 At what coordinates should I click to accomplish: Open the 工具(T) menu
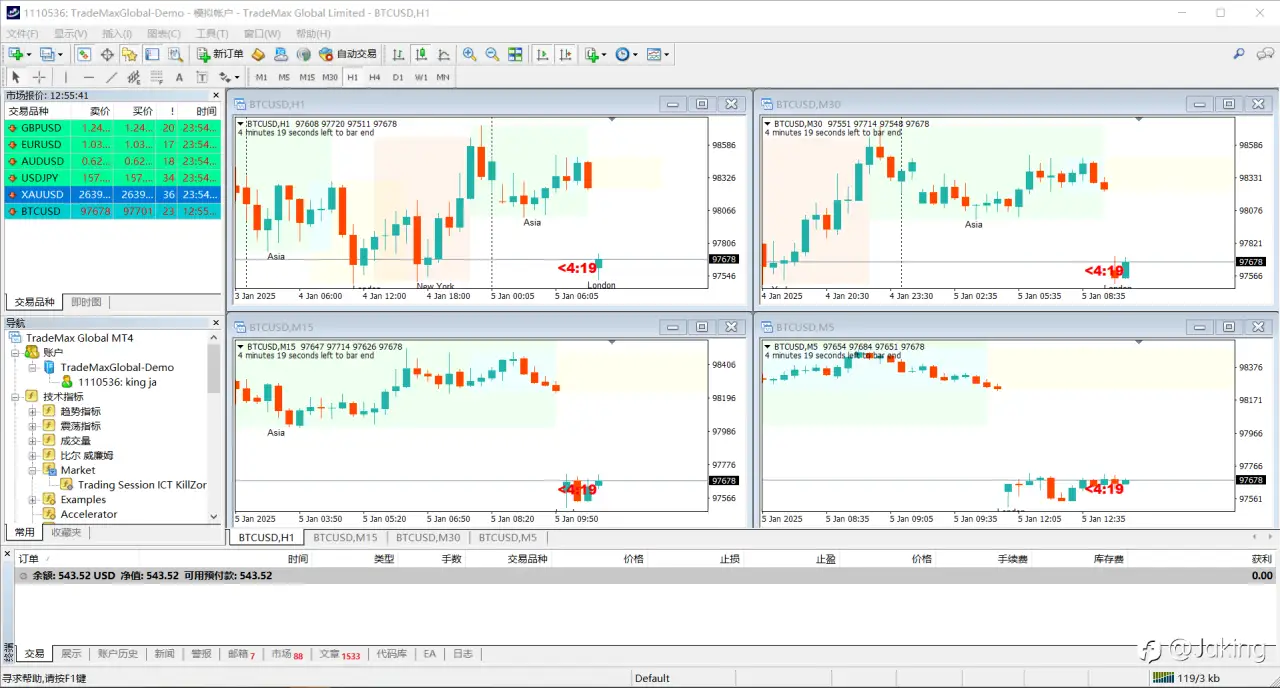click(212, 34)
